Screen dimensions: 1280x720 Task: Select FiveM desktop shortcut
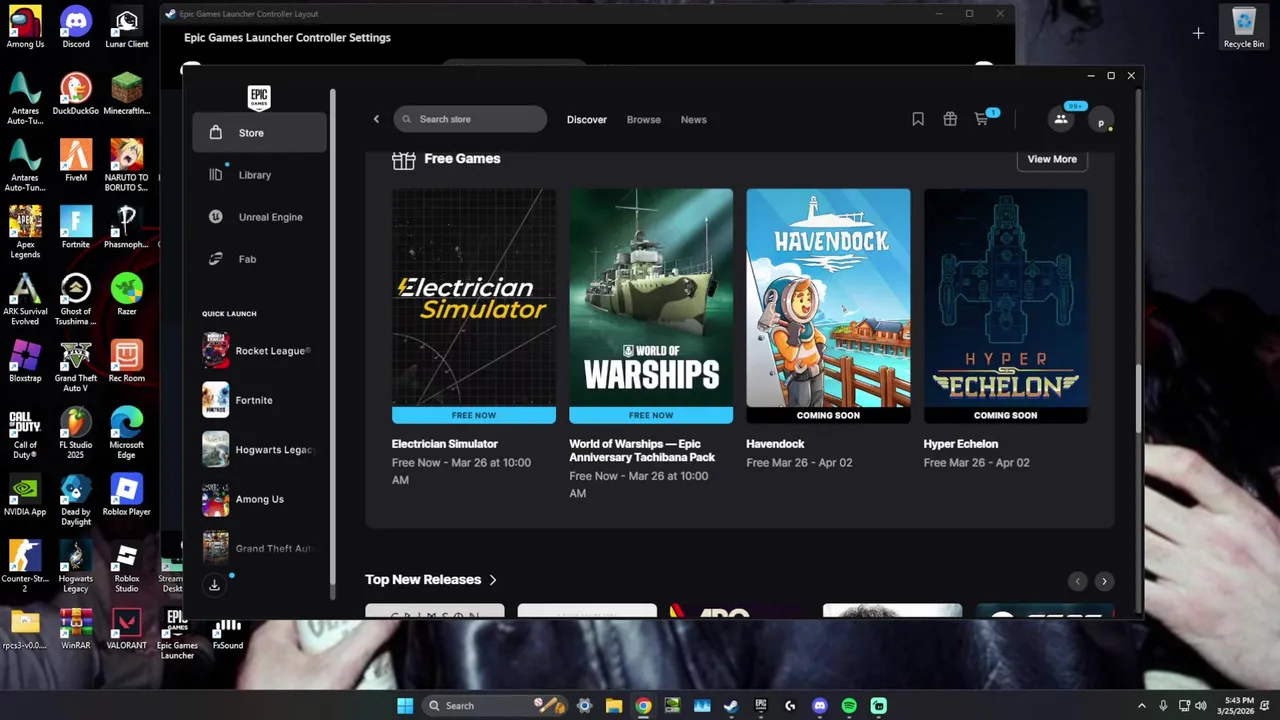click(x=76, y=161)
